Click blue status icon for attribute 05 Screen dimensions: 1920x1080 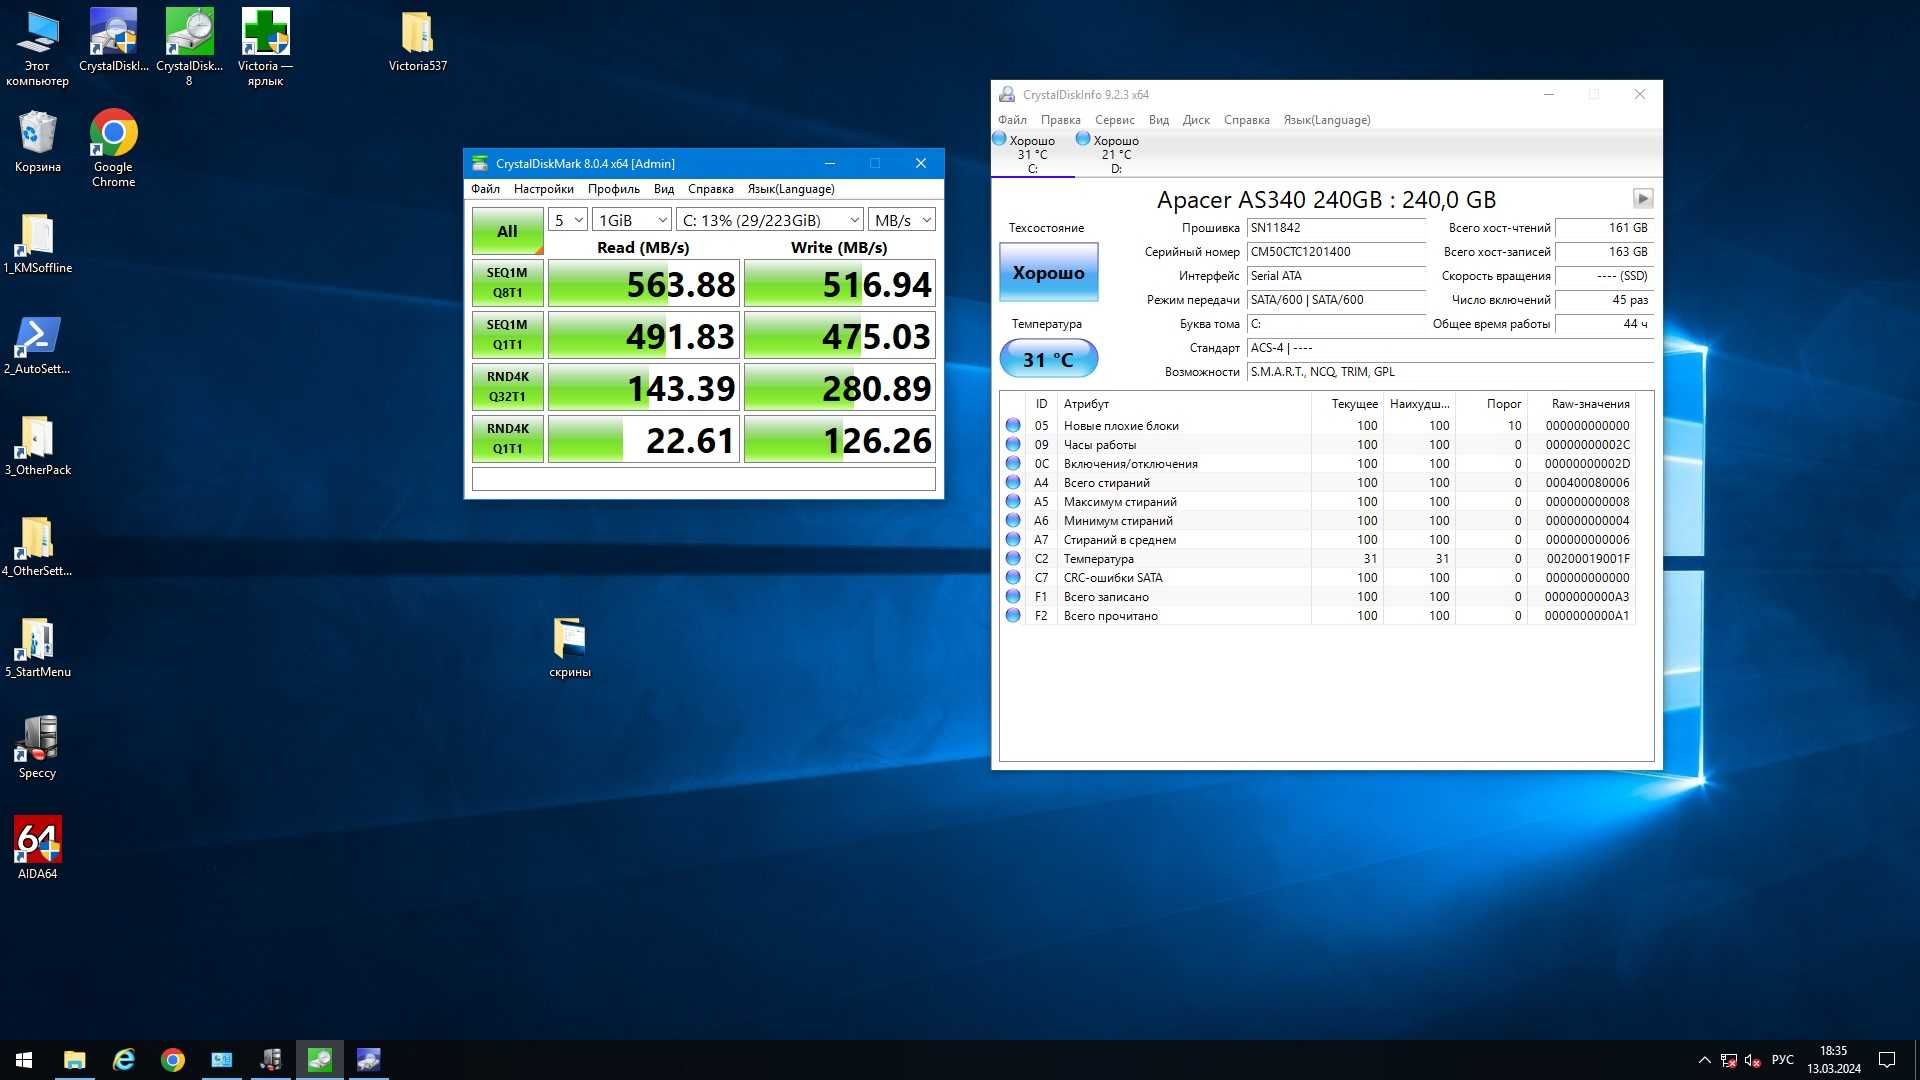1013,425
